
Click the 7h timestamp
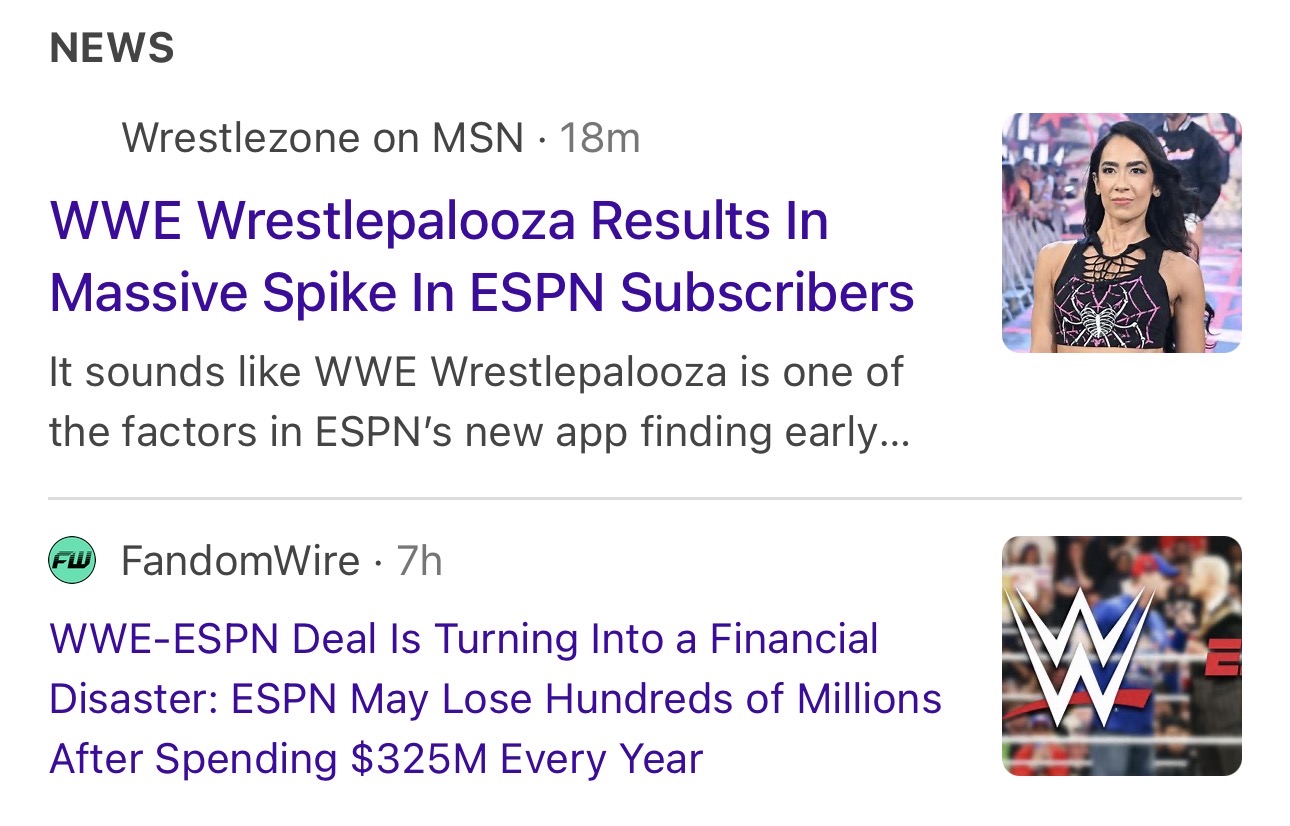click(x=419, y=561)
